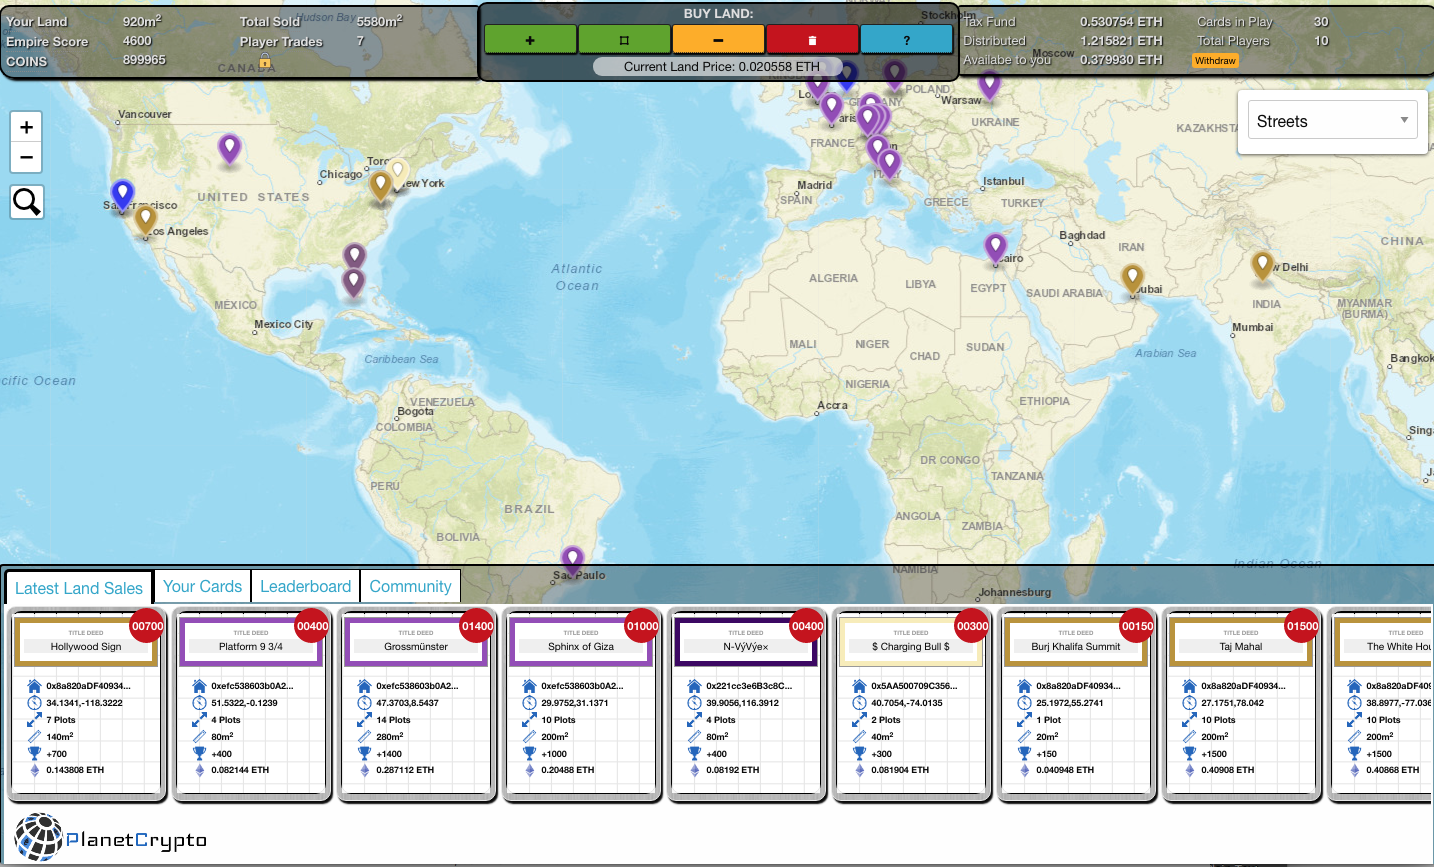The width and height of the screenshot is (1434, 867).
Task: Switch to Latest Land Sales tab
Action: click(79, 588)
